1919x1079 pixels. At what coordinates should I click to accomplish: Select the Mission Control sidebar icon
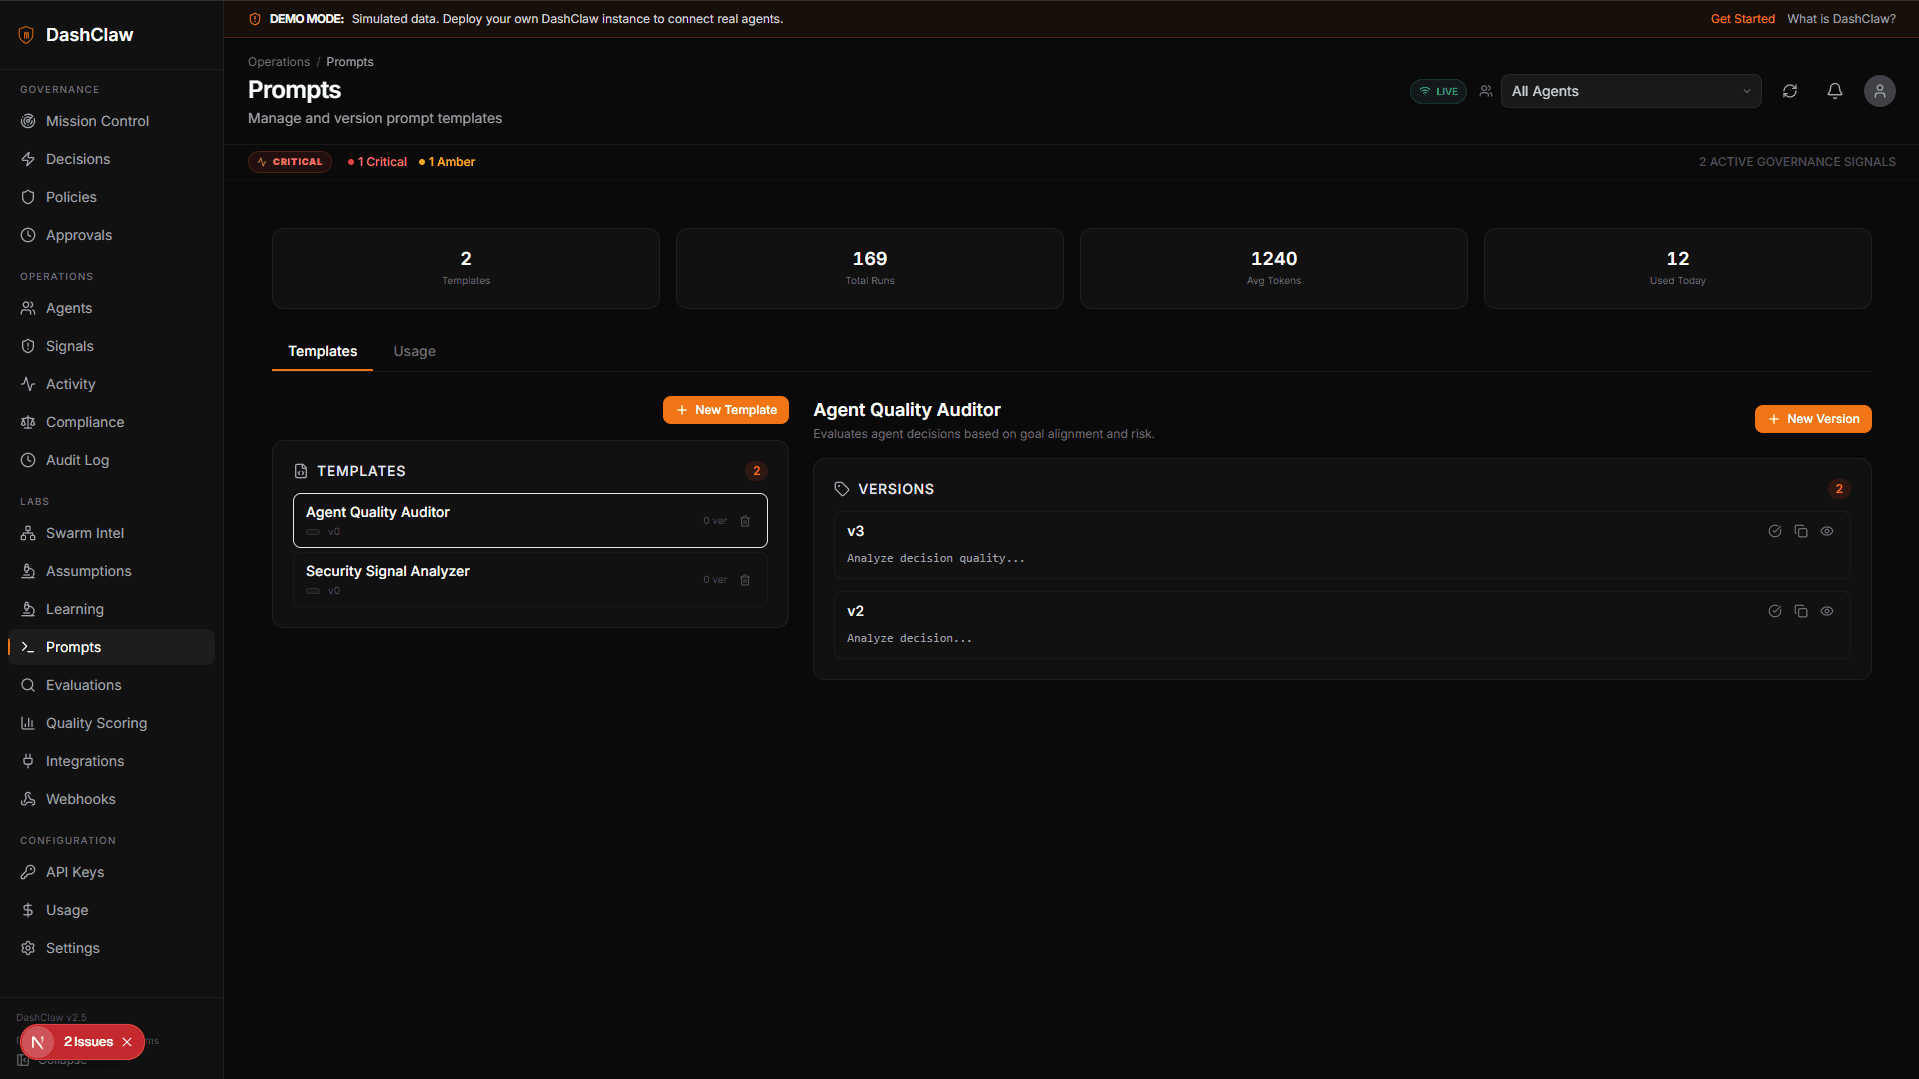[x=28, y=121]
